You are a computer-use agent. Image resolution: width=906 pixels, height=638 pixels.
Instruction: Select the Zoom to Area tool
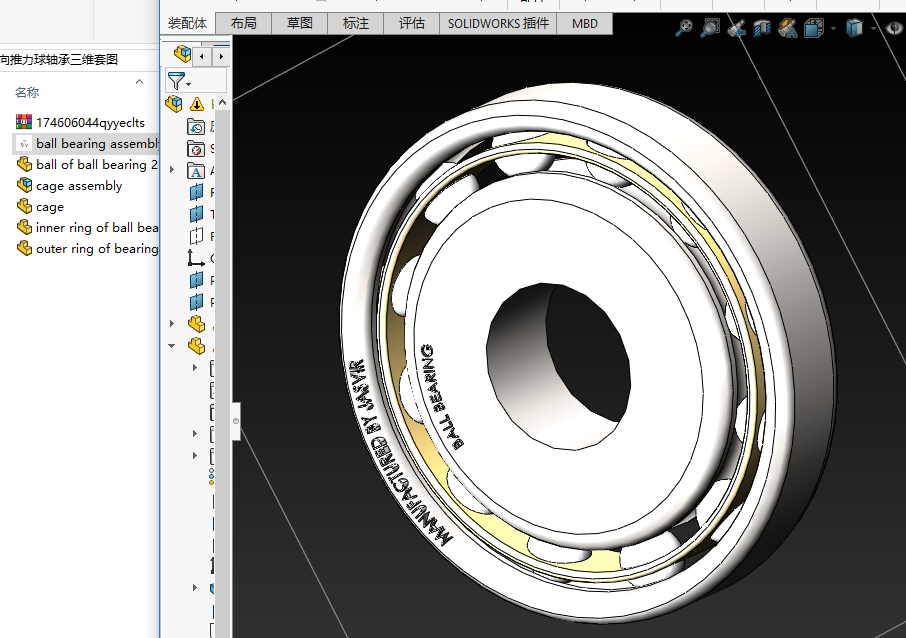[x=710, y=28]
